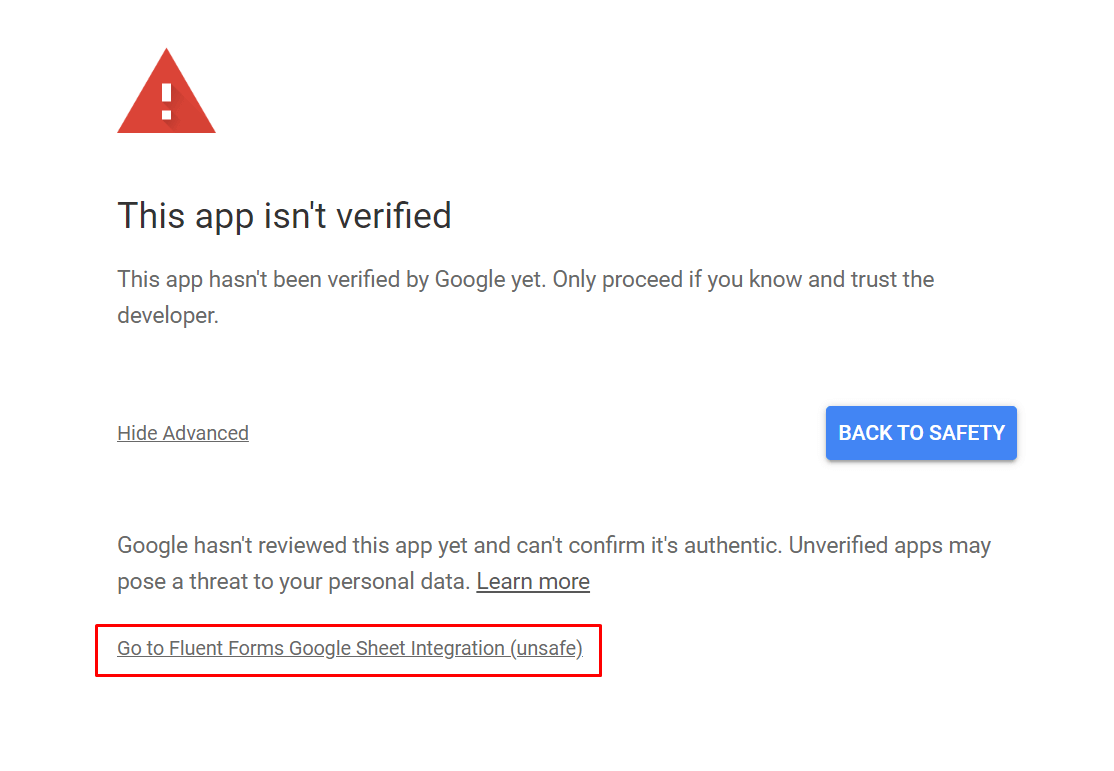Open the Learn more link
Screen dimensions: 1114x771
point(533,581)
